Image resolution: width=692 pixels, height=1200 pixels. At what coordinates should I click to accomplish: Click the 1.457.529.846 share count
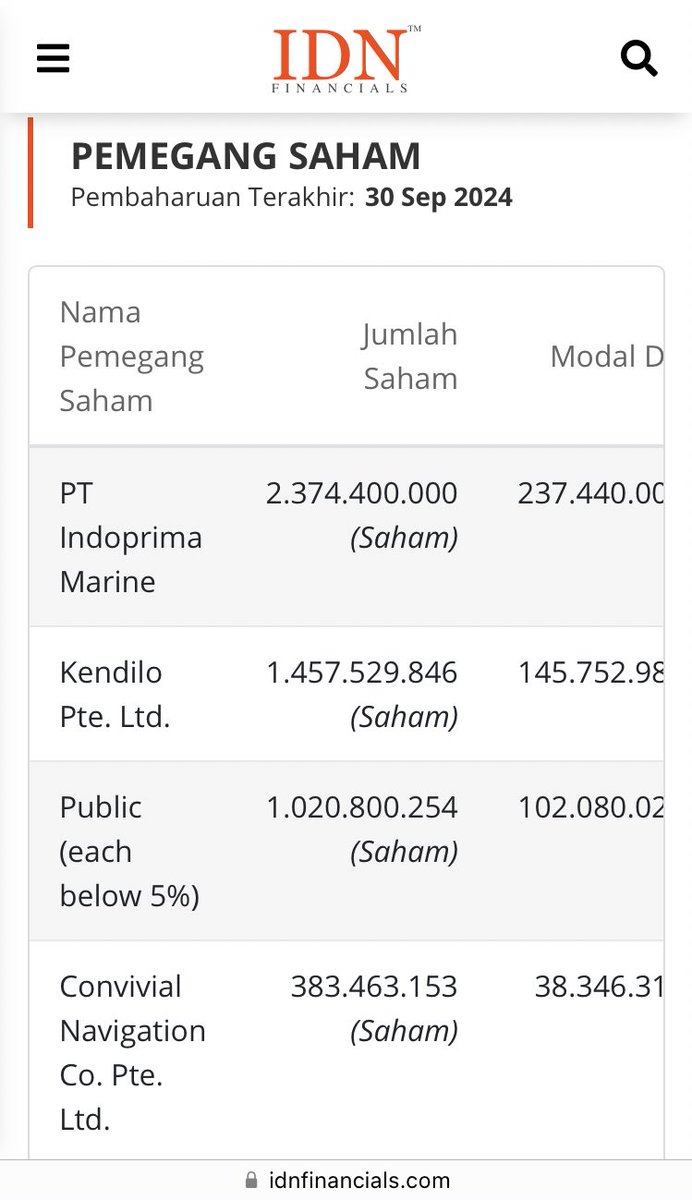[x=362, y=673]
